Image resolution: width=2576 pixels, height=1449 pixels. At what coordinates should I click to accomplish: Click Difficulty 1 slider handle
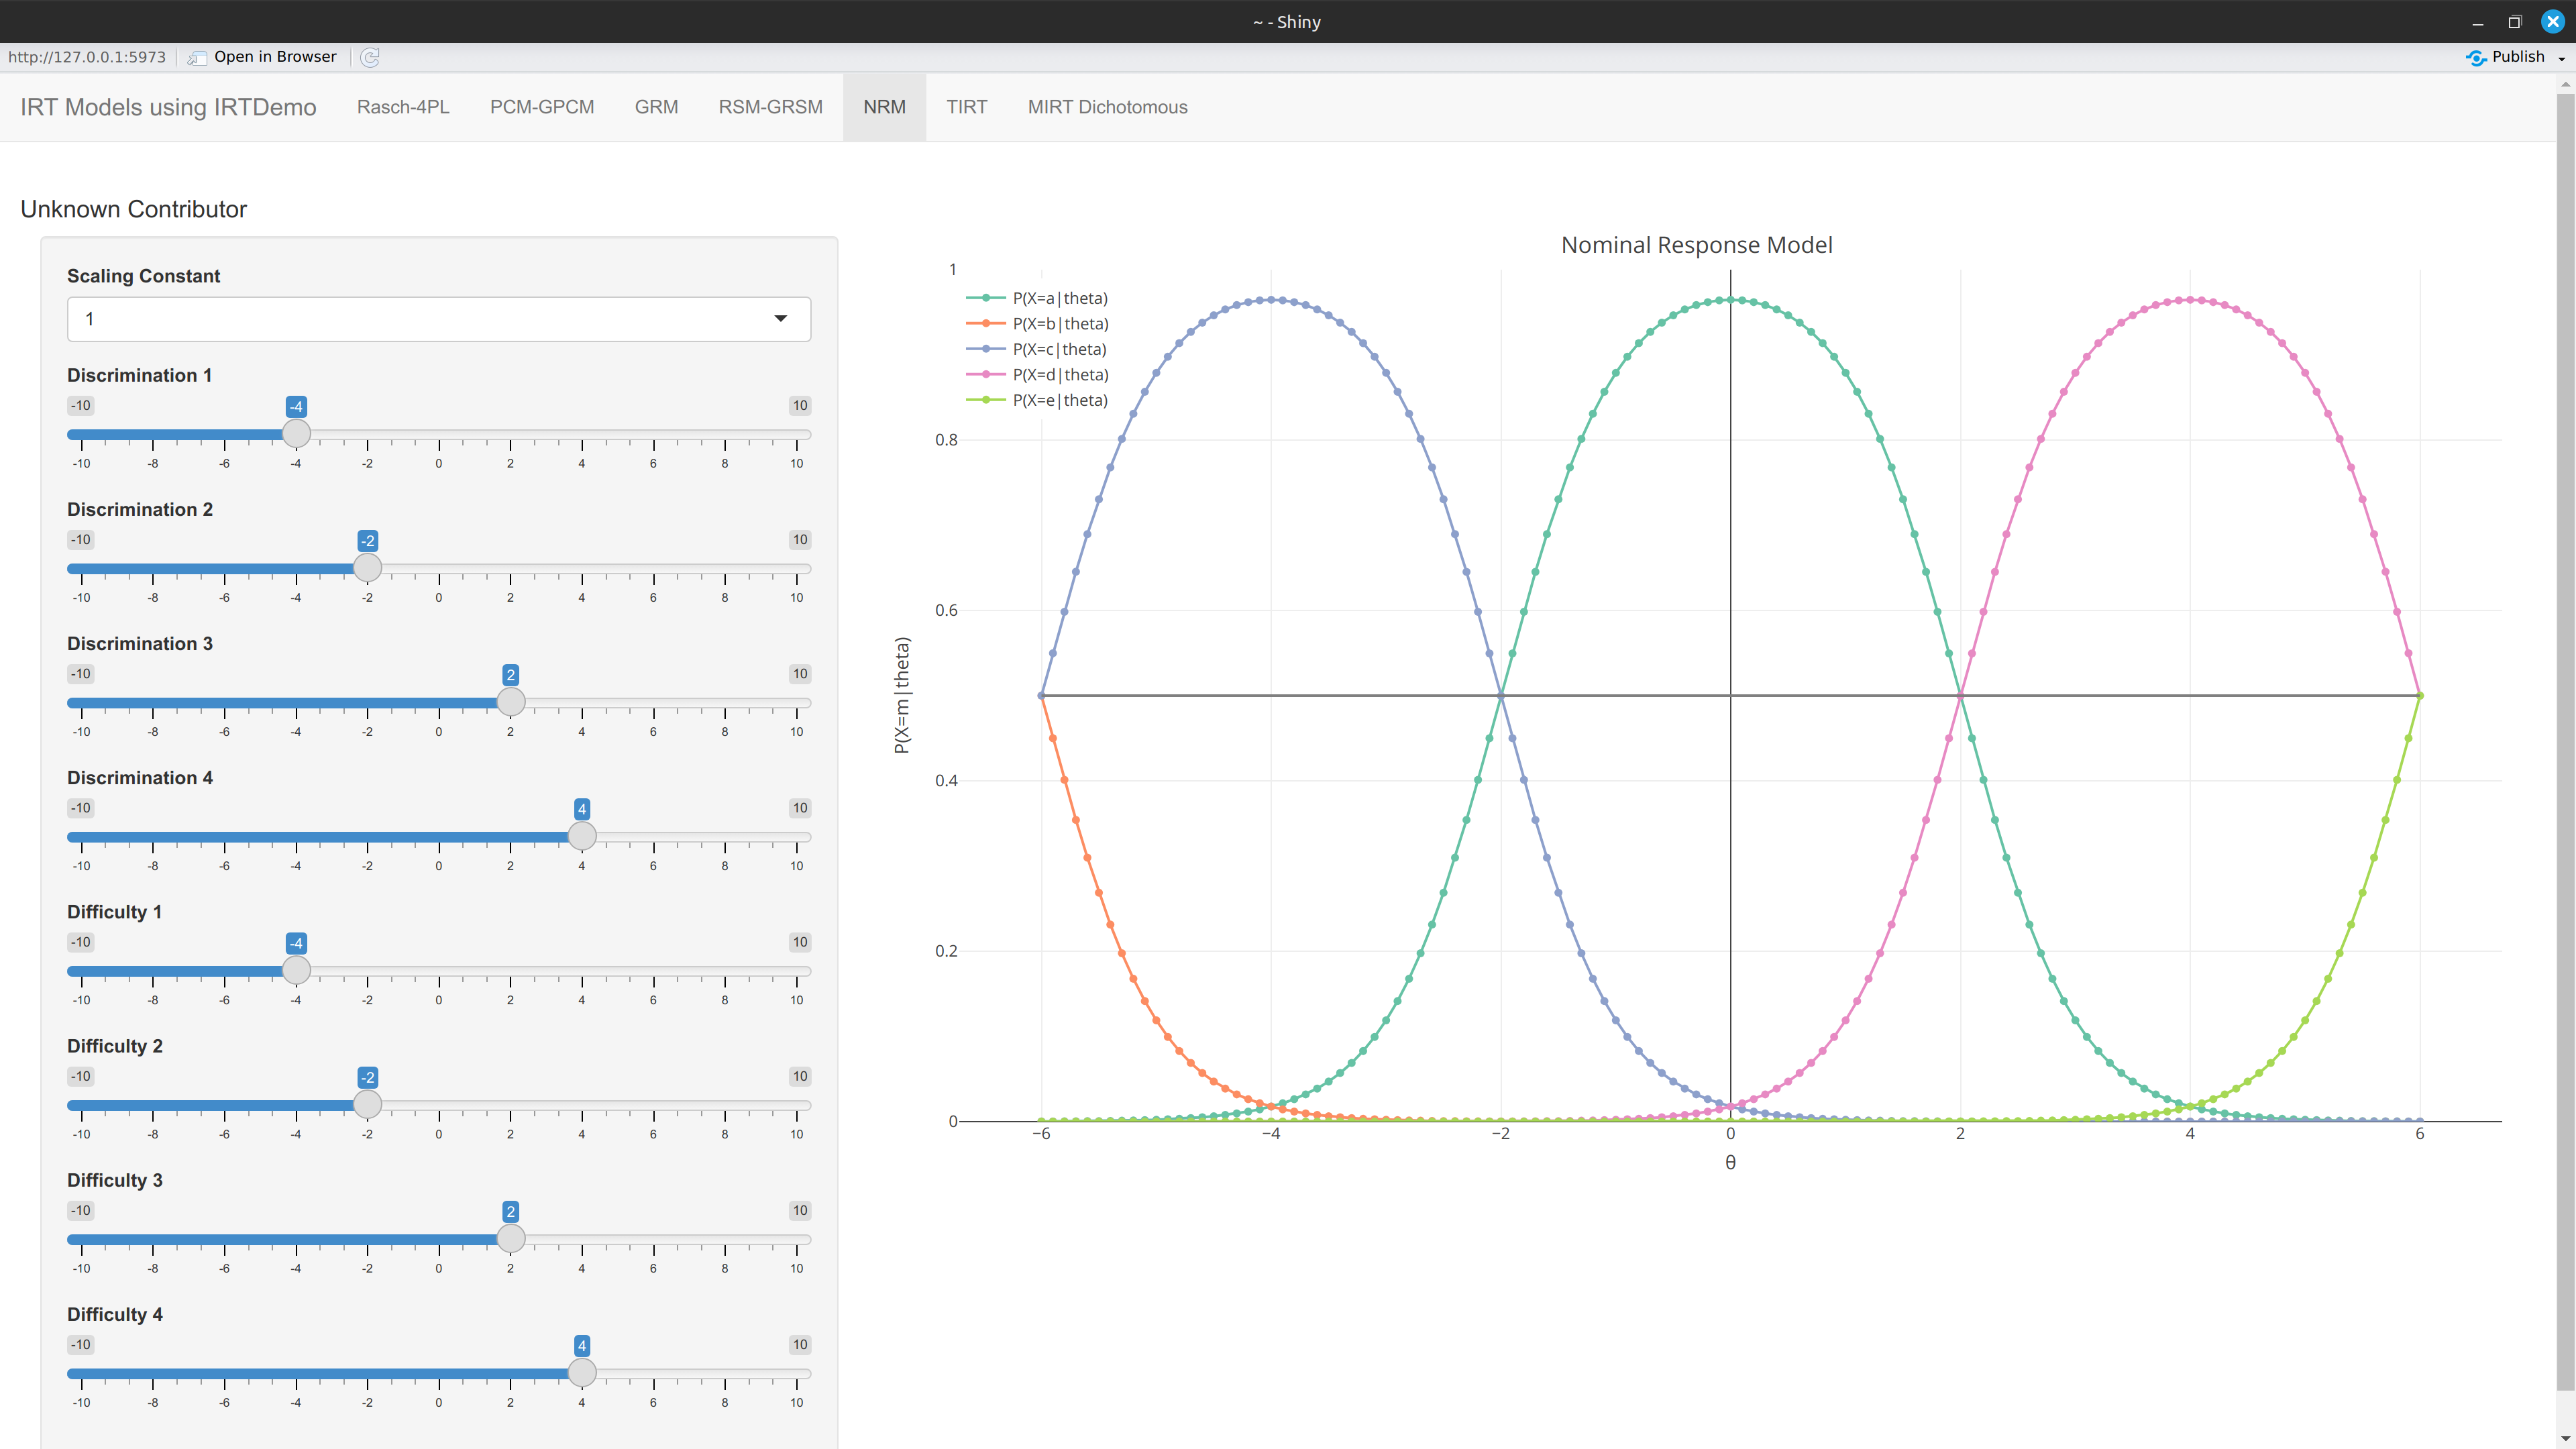[296, 969]
